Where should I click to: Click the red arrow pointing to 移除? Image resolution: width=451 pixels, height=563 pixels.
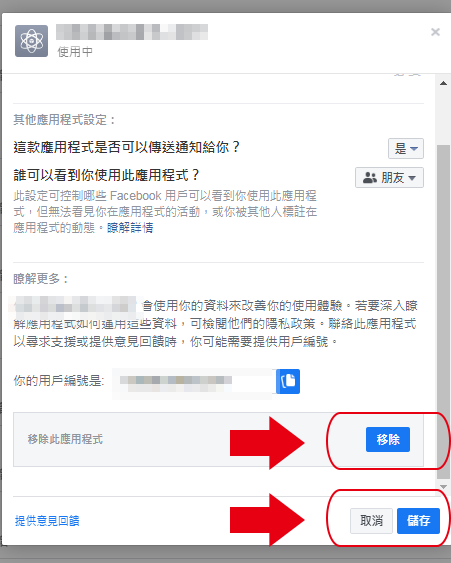point(267,443)
